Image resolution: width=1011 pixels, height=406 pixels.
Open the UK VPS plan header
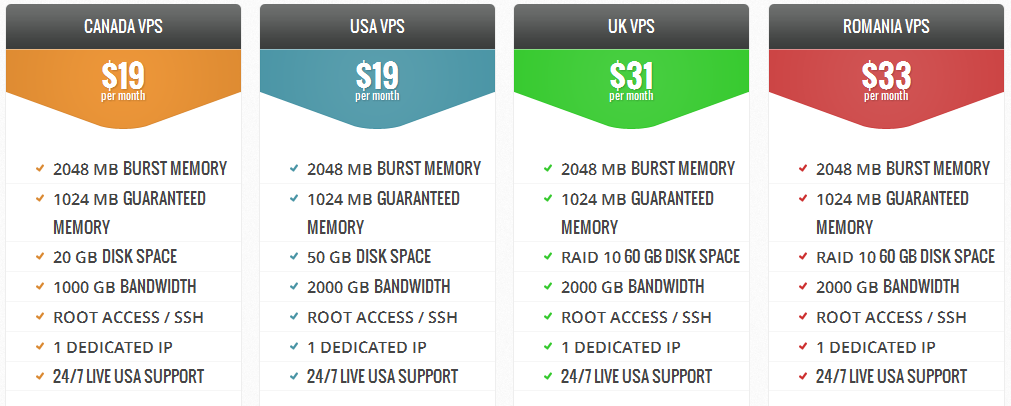[x=631, y=27]
